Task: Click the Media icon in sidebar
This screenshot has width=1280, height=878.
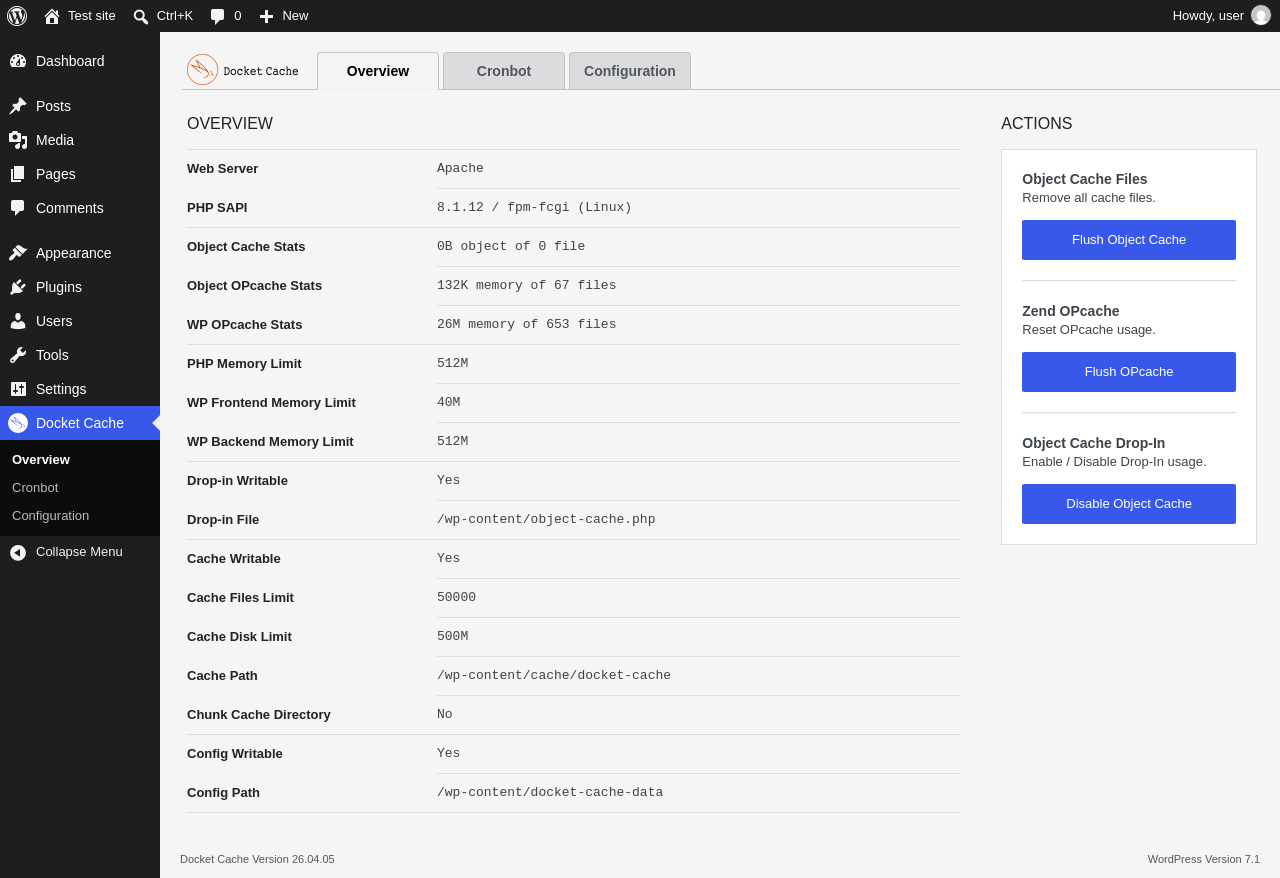Action: click(x=18, y=140)
